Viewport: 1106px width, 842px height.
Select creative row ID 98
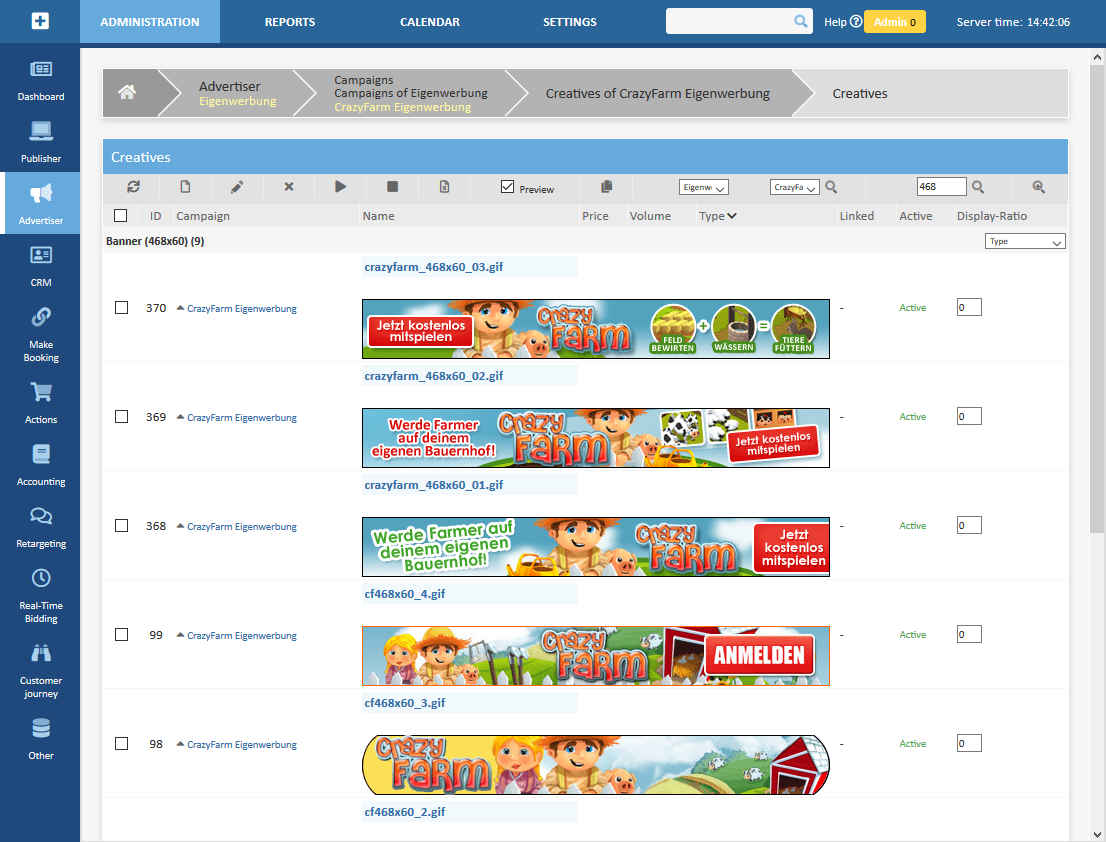[121, 744]
